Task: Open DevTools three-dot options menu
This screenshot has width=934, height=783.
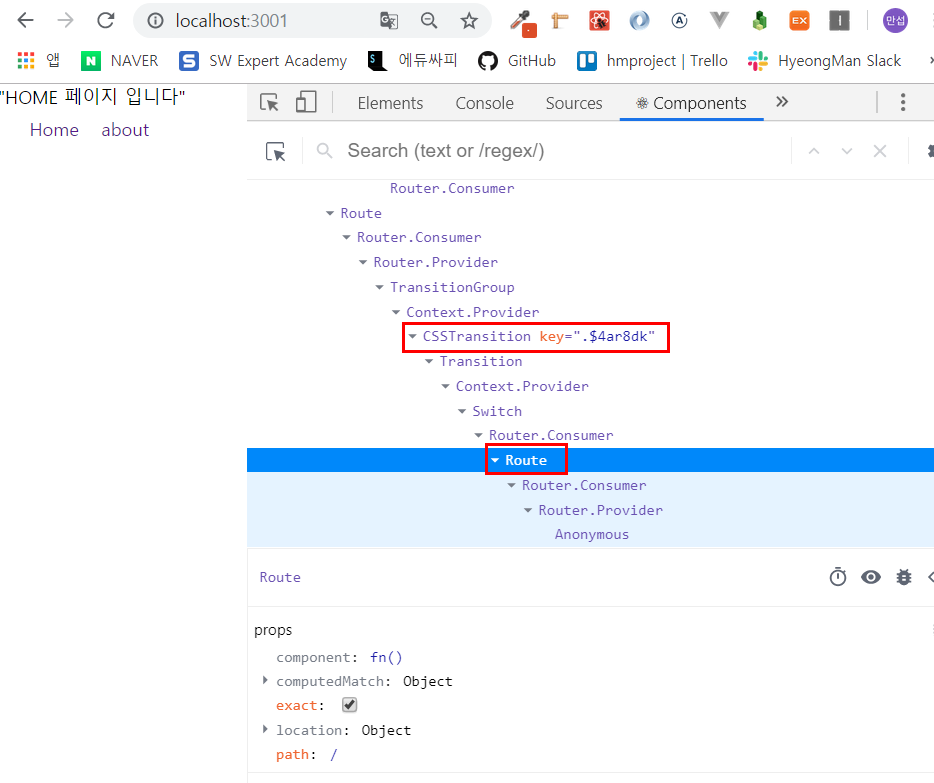Action: pyautogui.click(x=903, y=102)
